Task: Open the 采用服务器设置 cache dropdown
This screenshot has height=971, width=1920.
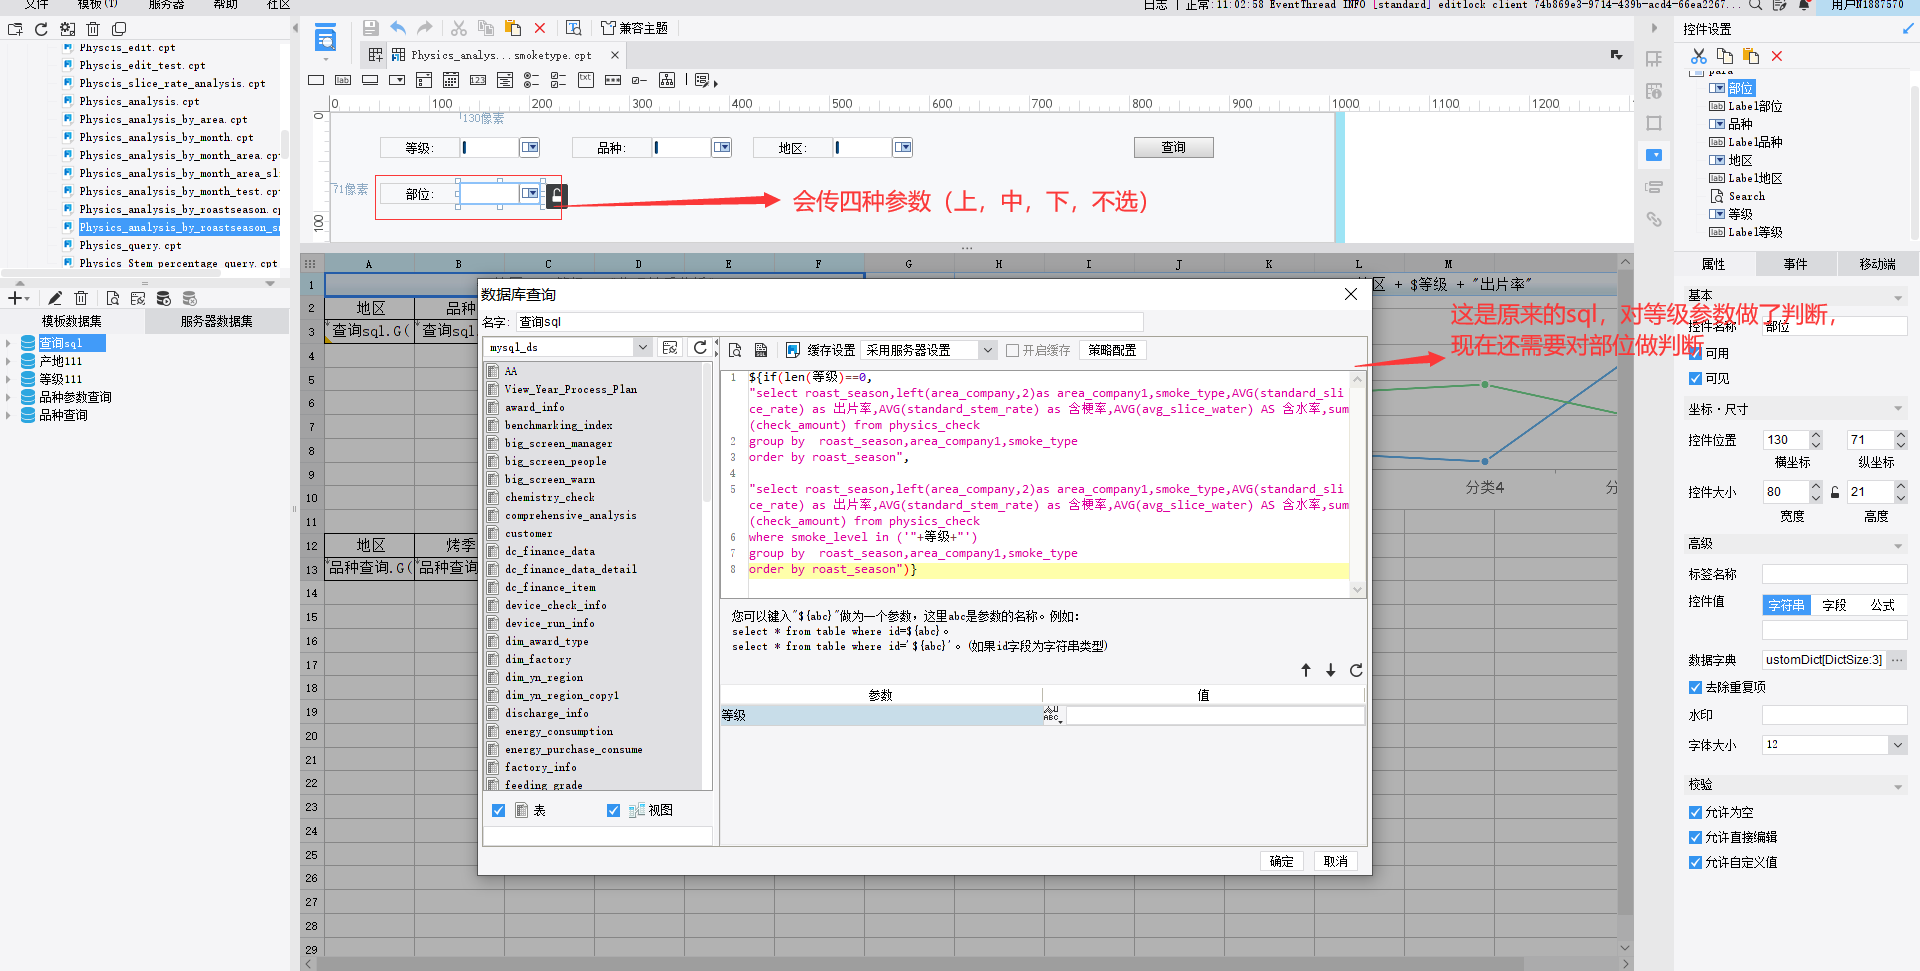Action: point(988,350)
